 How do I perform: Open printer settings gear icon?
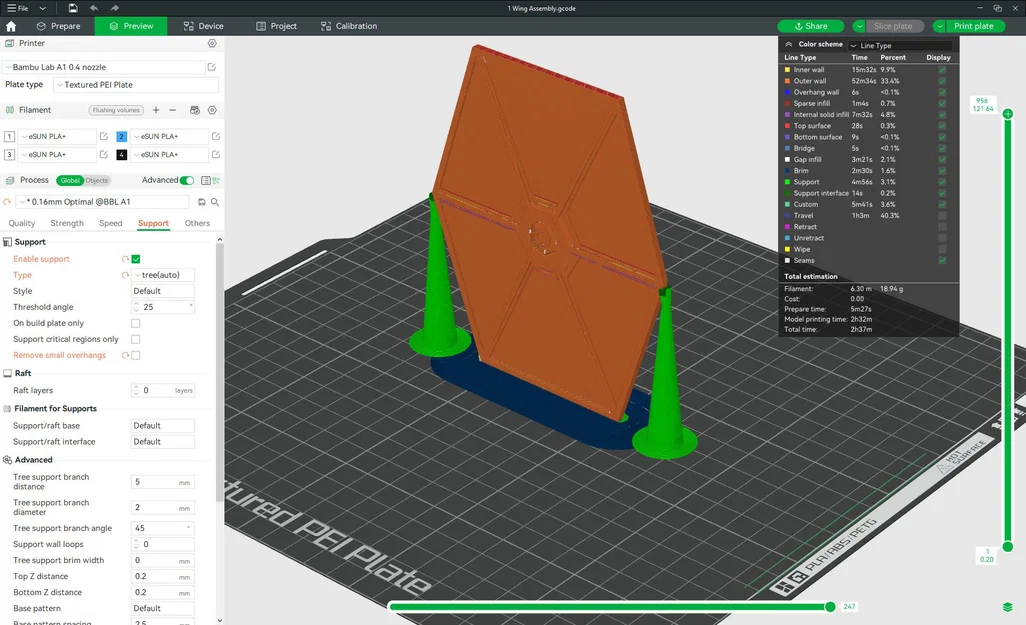point(212,43)
